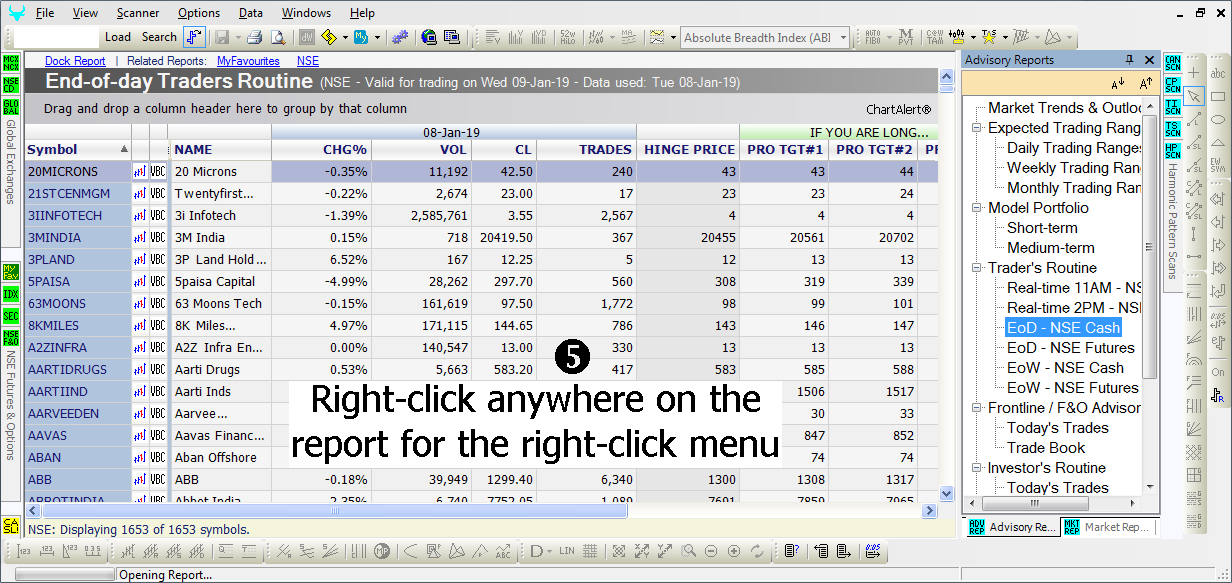Open the NSE related report link

(x=308, y=61)
